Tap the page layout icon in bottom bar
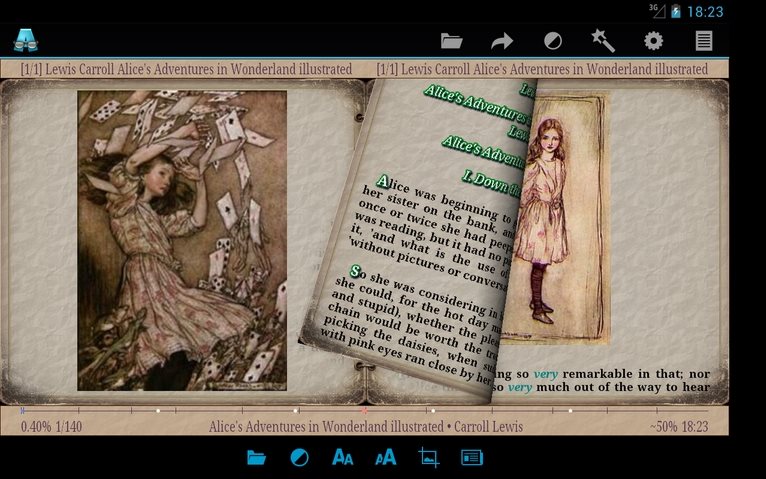The width and height of the screenshot is (766, 479). [471, 457]
